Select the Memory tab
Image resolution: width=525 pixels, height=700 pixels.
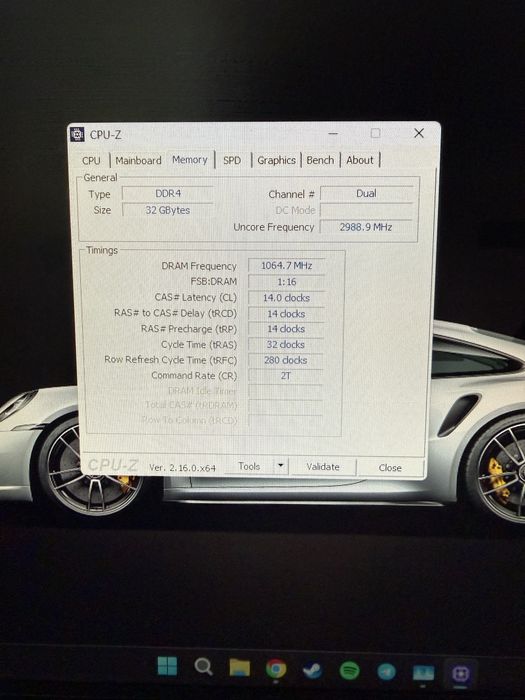click(x=190, y=159)
